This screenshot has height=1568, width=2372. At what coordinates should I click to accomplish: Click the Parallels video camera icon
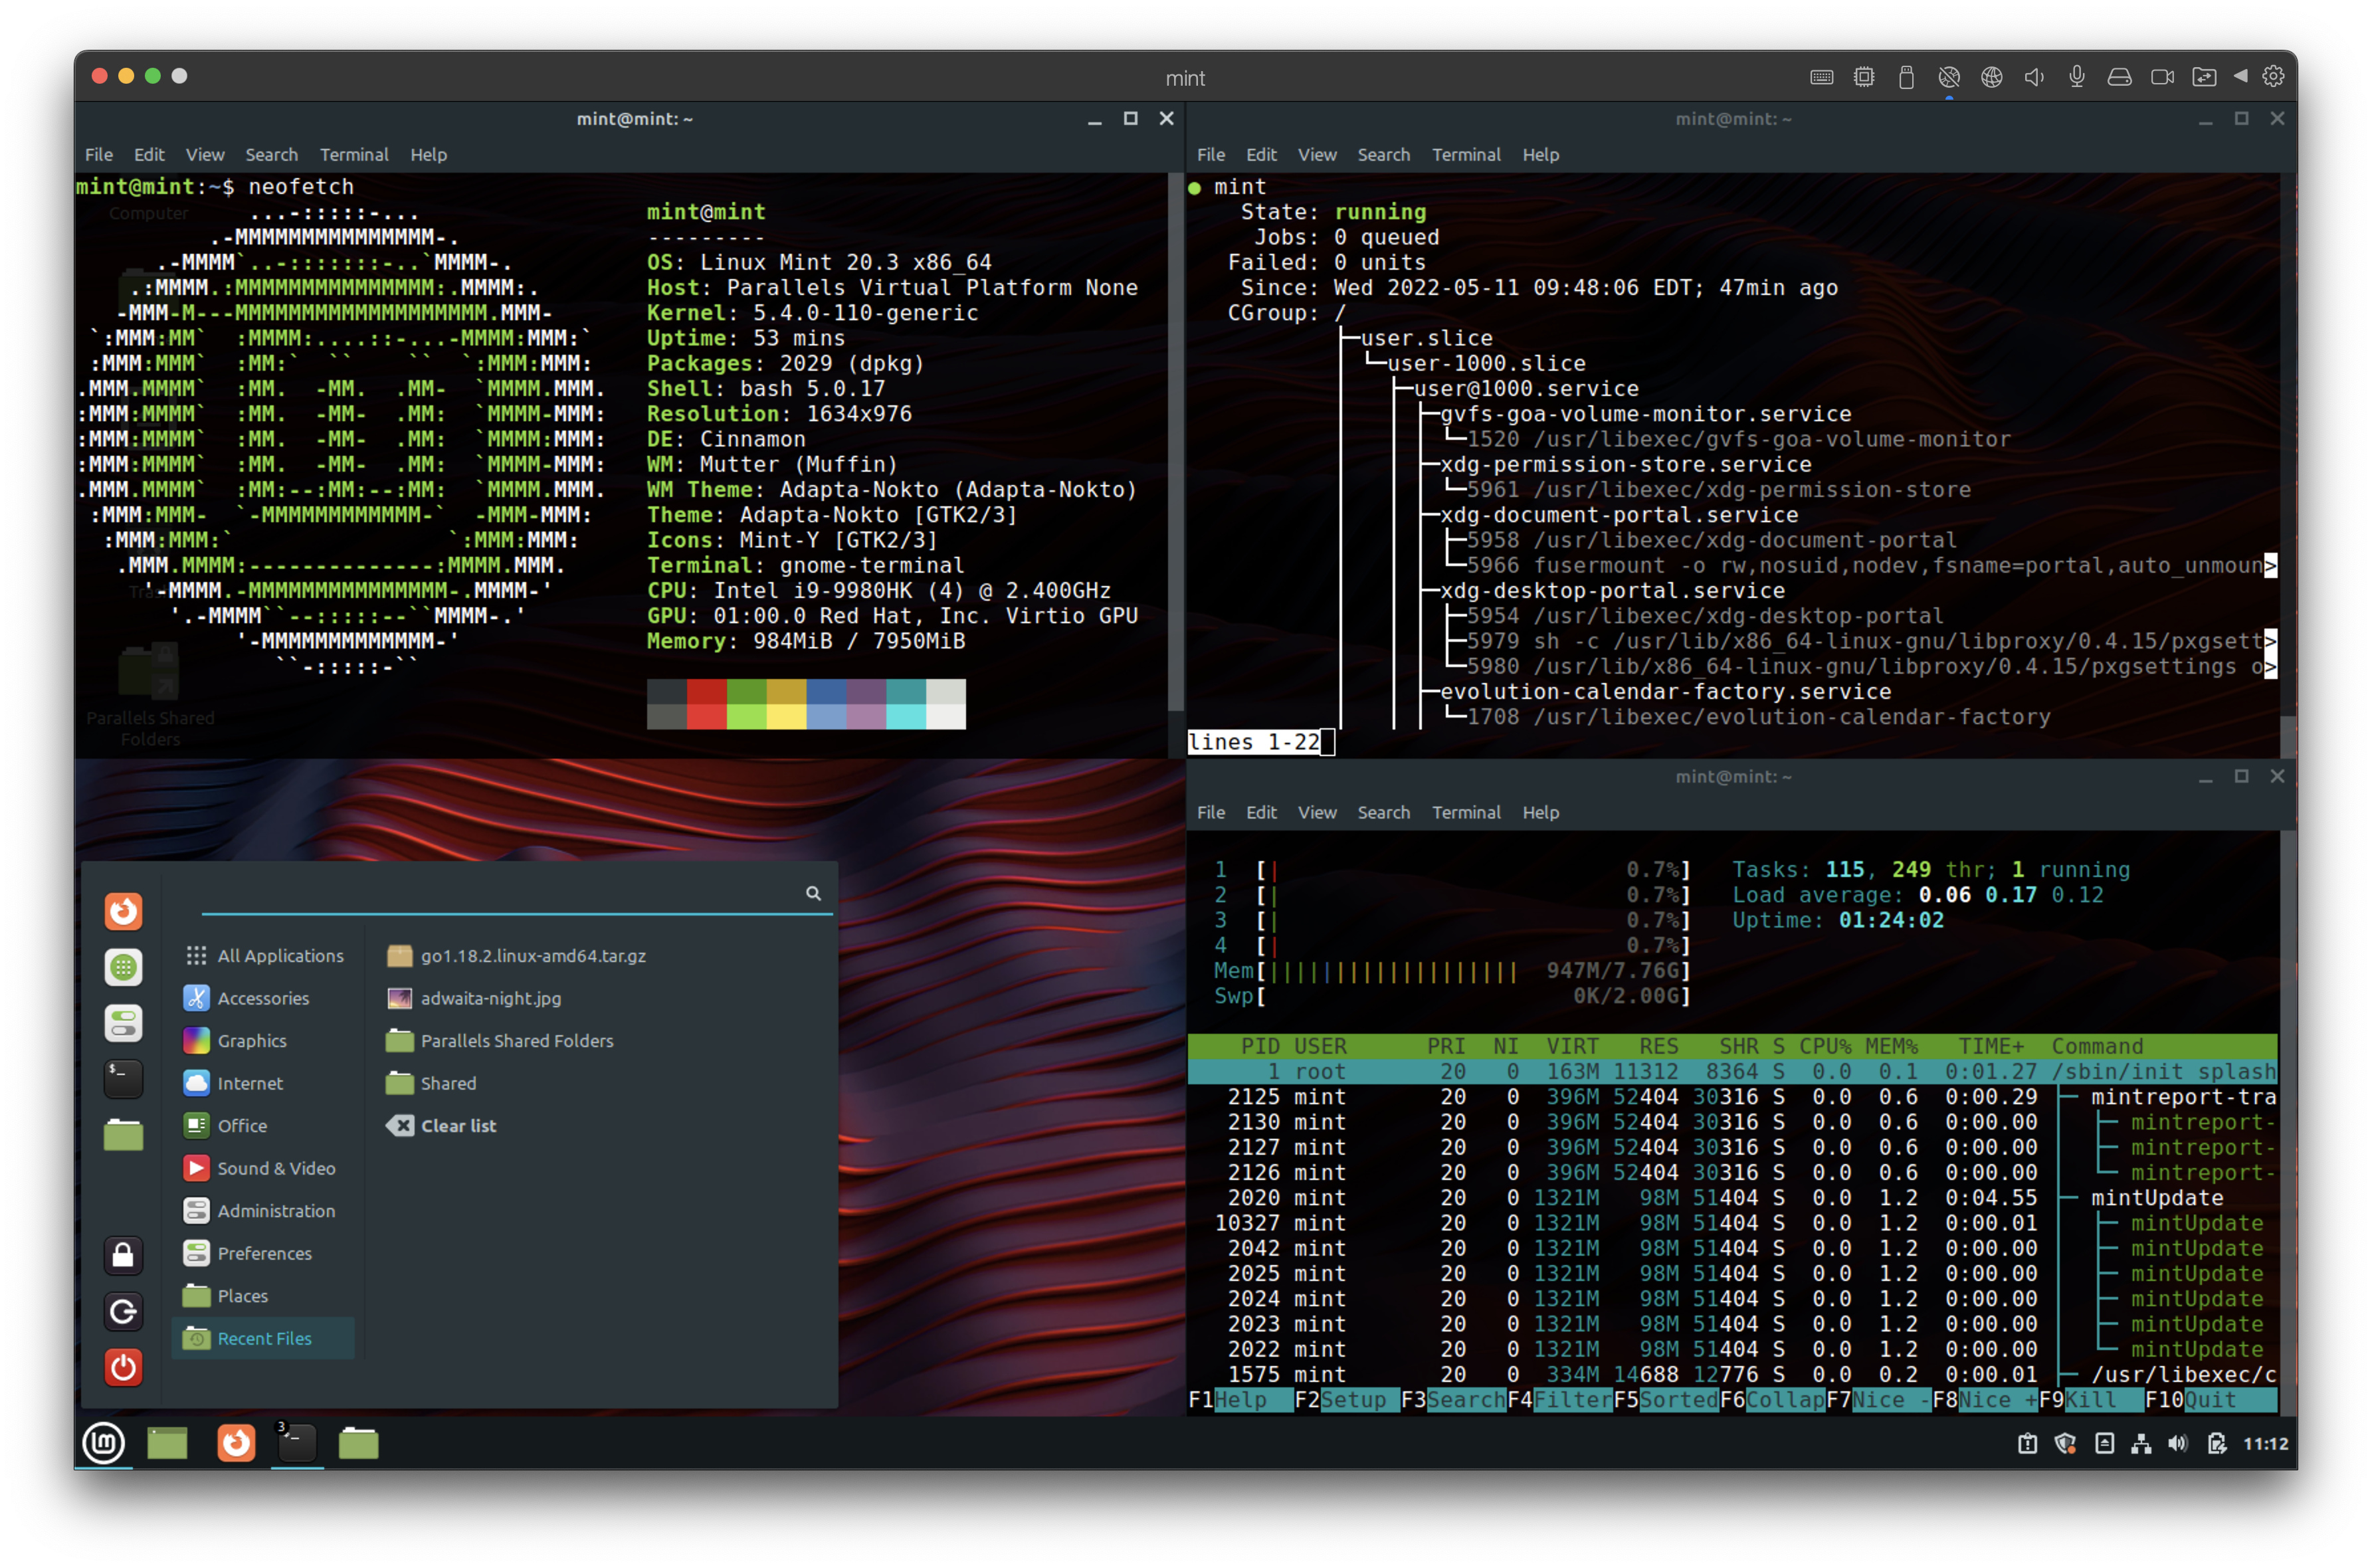click(2162, 77)
